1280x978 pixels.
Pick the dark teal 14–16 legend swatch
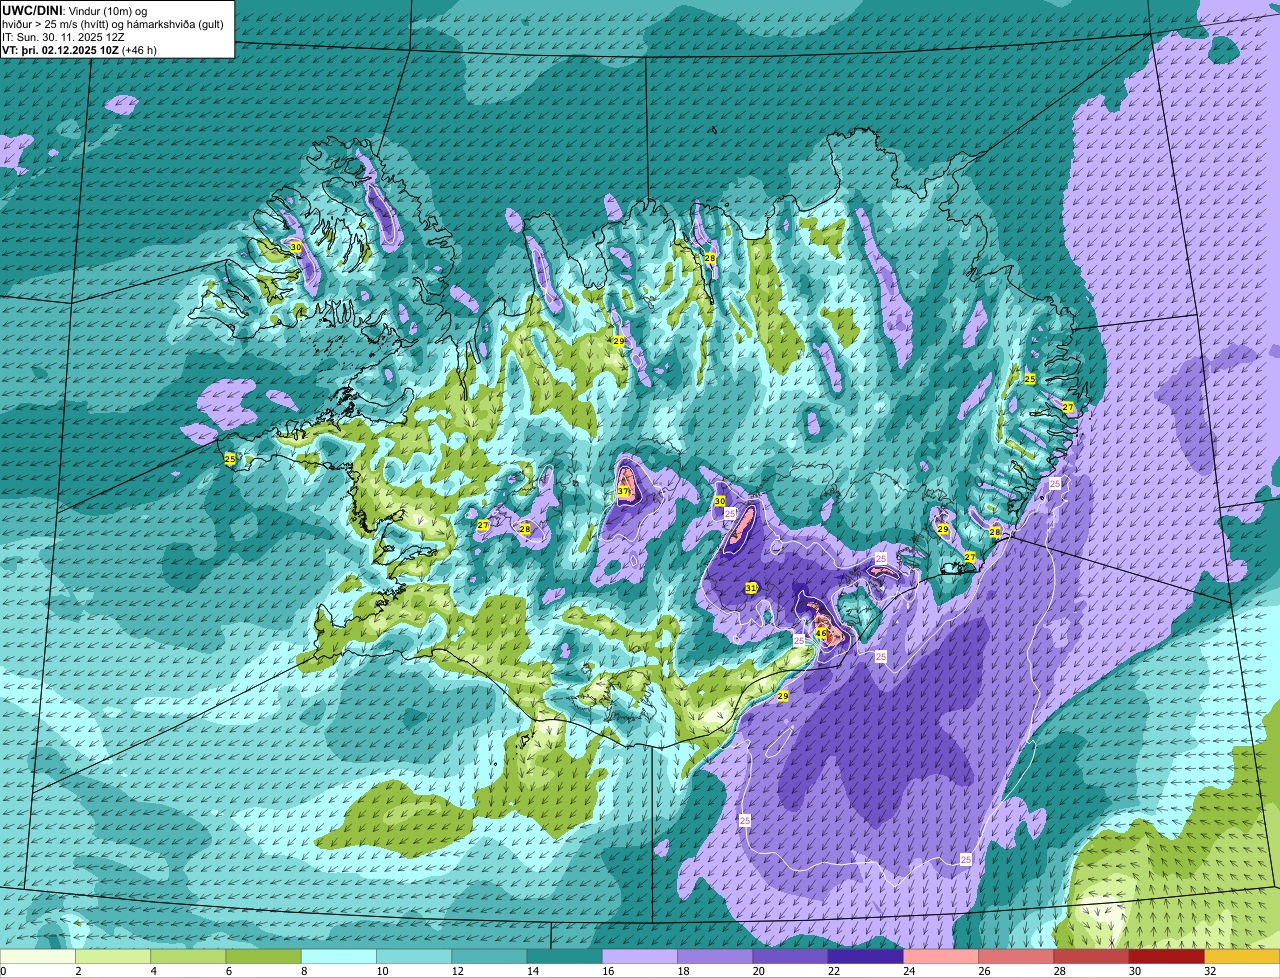tap(564, 956)
